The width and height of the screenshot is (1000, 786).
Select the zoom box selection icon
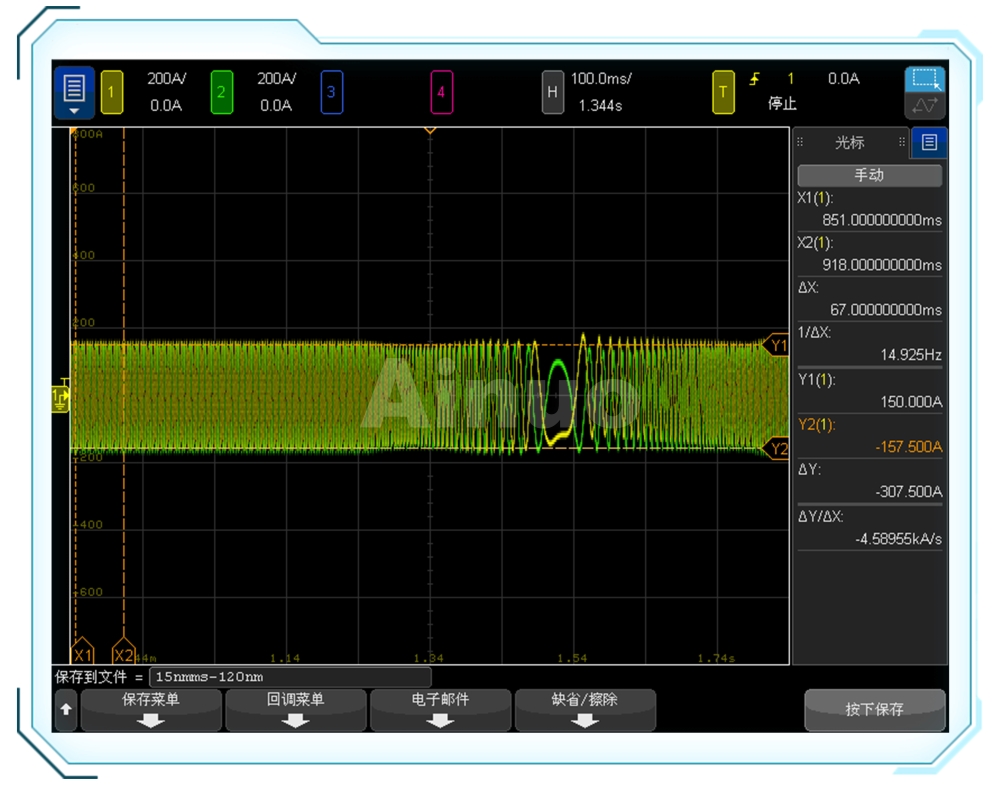[925, 80]
